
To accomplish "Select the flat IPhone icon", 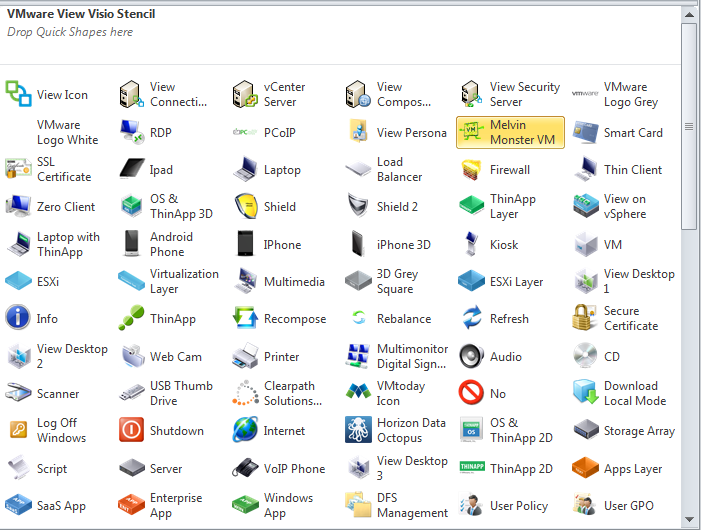I will [x=245, y=244].
